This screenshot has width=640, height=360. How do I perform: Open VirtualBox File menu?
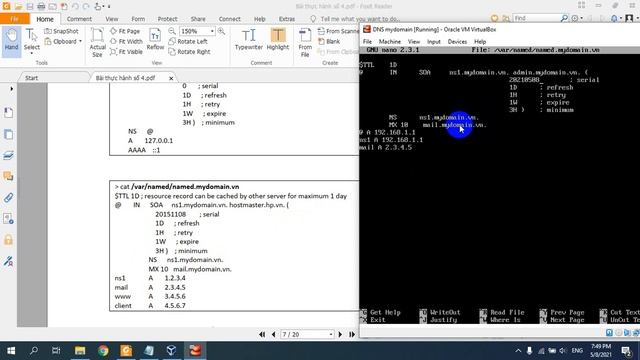367,42
